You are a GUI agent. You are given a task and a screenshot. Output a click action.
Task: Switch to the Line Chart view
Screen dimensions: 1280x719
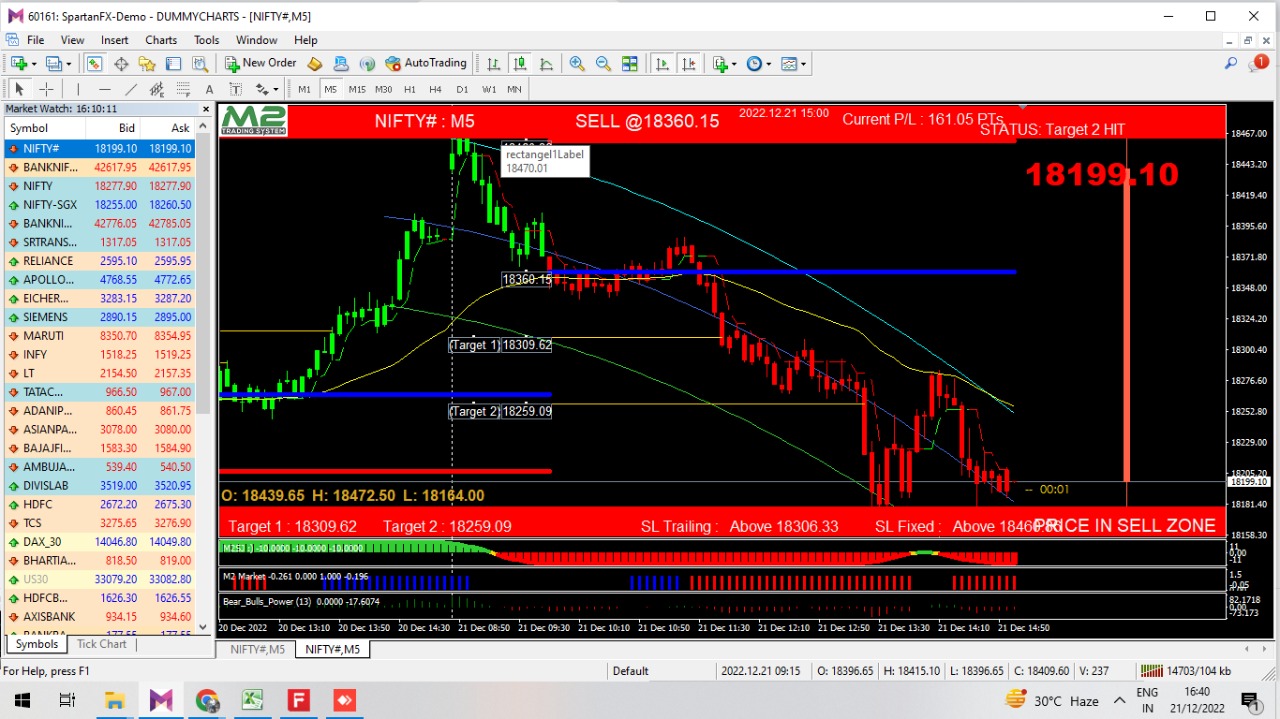[x=546, y=63]
